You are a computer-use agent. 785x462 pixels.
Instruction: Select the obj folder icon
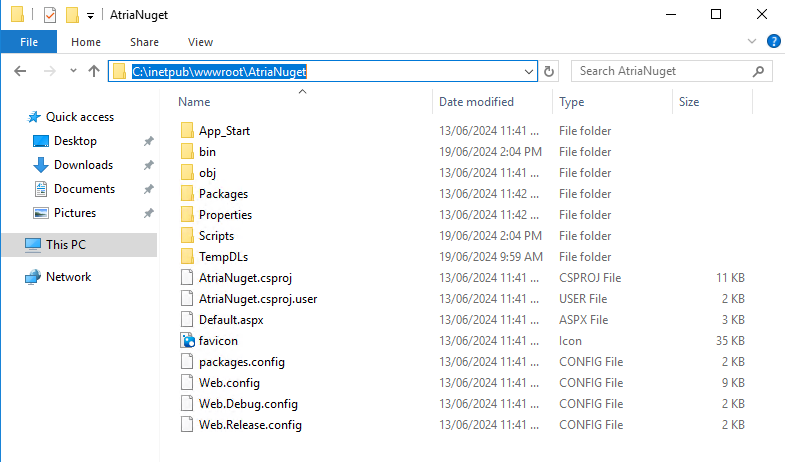[x=187, y=172]
